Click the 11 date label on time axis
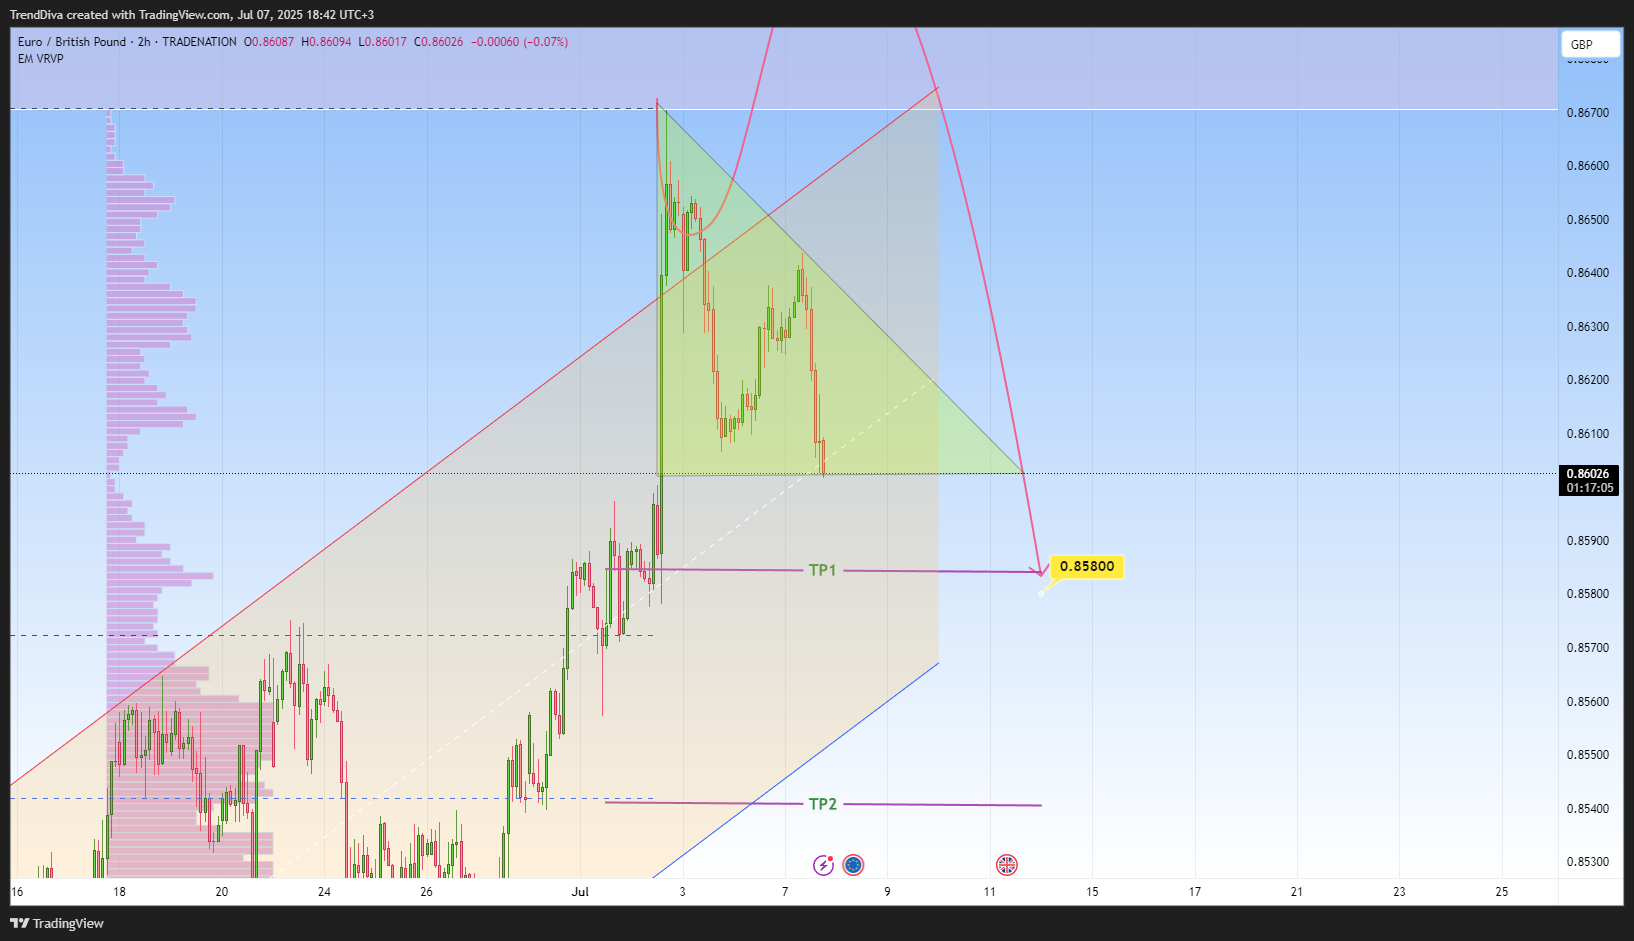This screenshot has height=941, width=1634. 990,892
